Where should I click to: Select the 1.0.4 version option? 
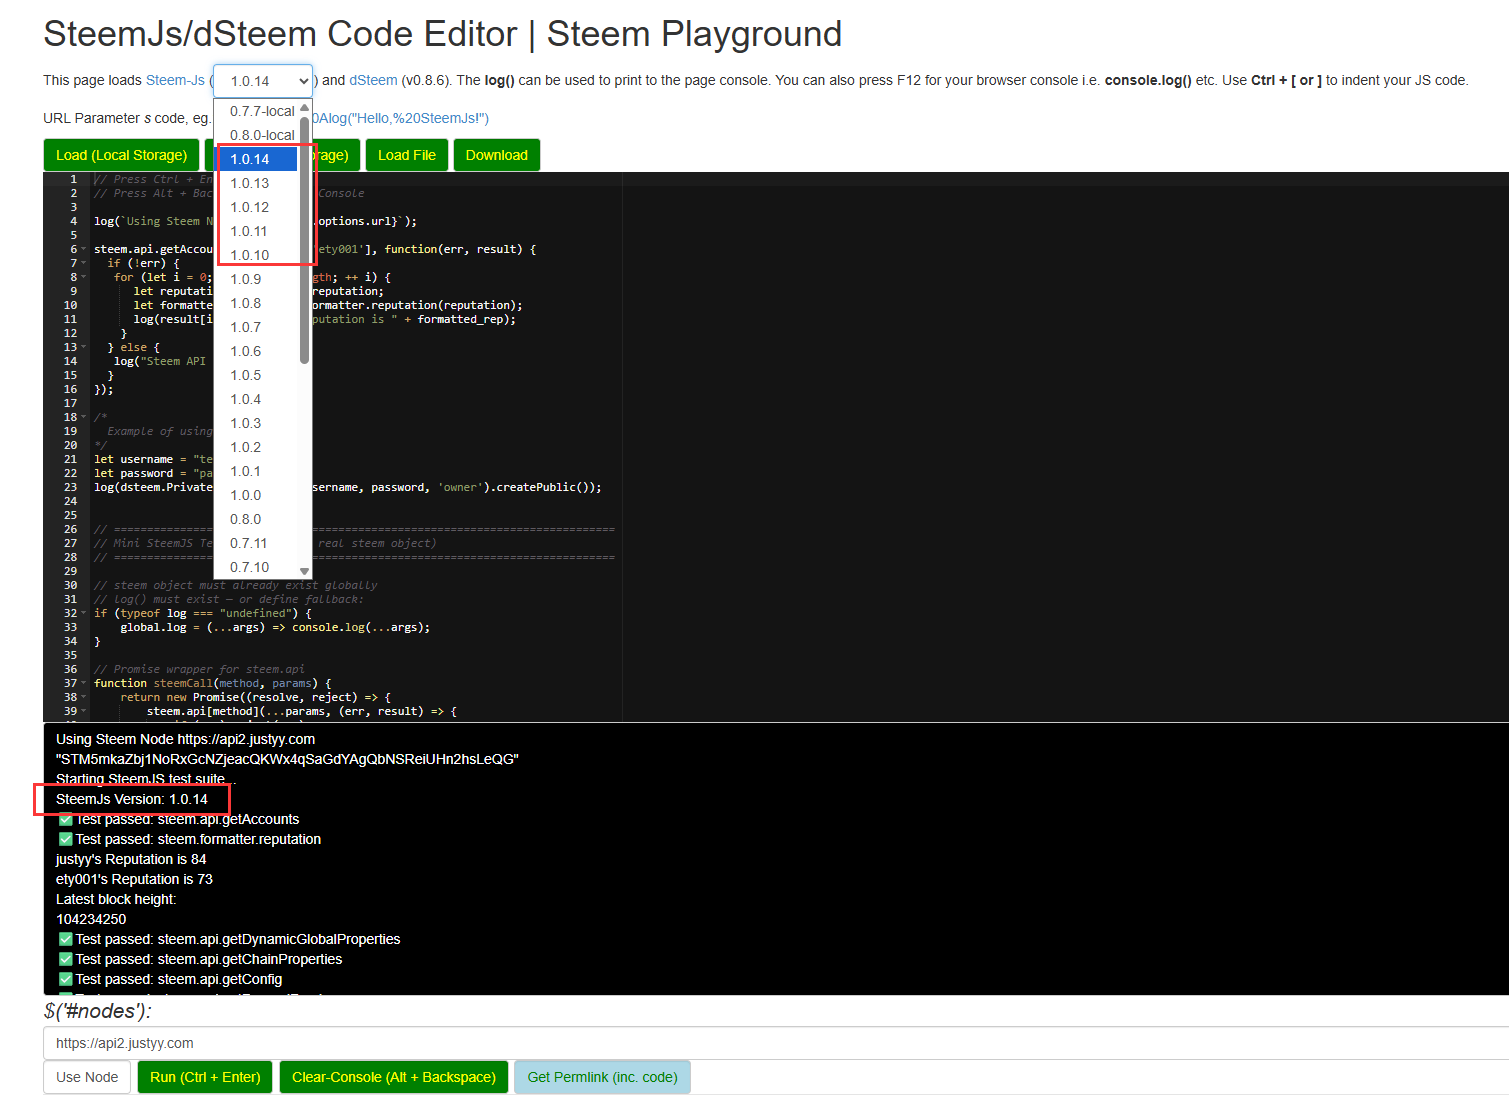click(257, 399)
